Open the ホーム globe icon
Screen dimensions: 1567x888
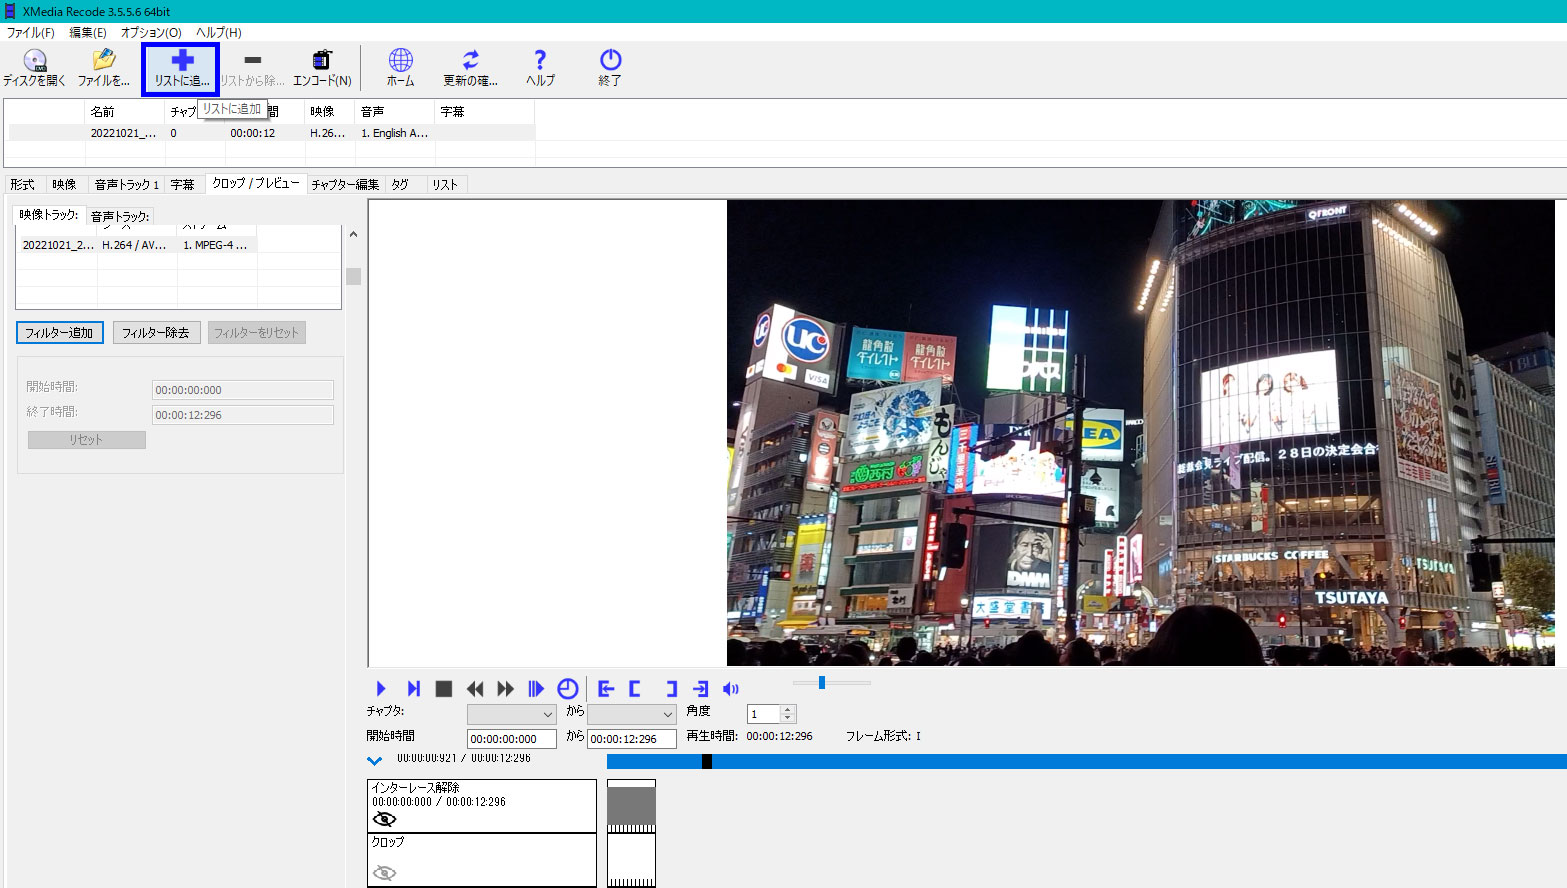[x=400, y=68]
